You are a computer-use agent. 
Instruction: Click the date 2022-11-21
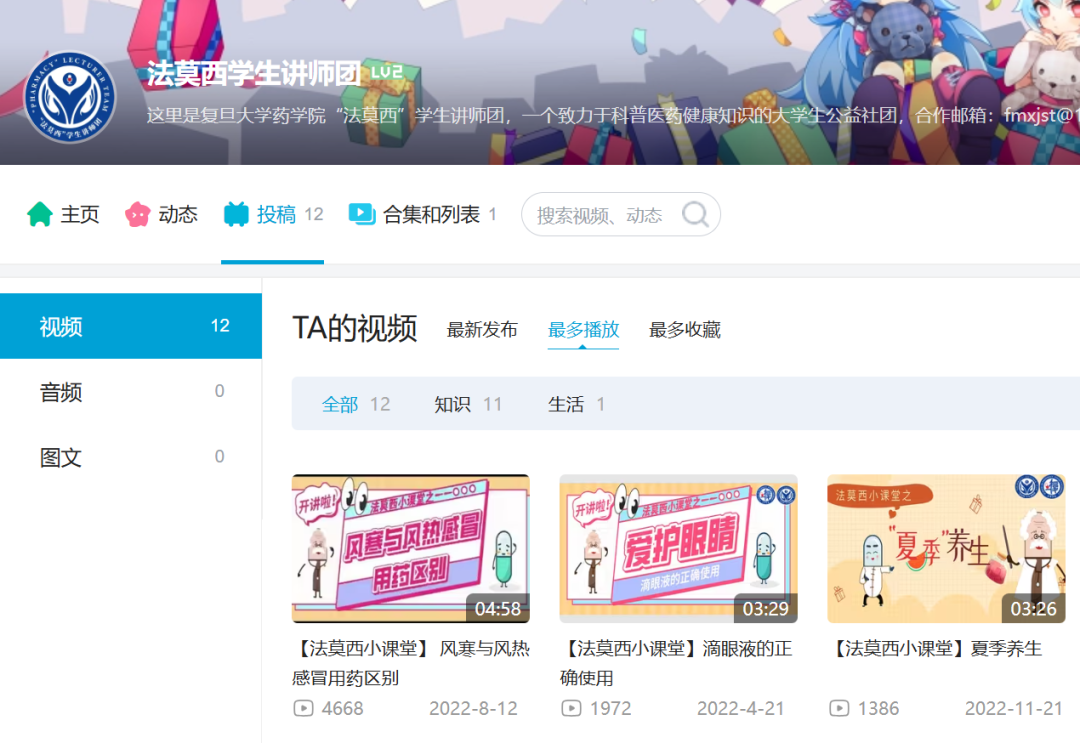[1014, 709]
